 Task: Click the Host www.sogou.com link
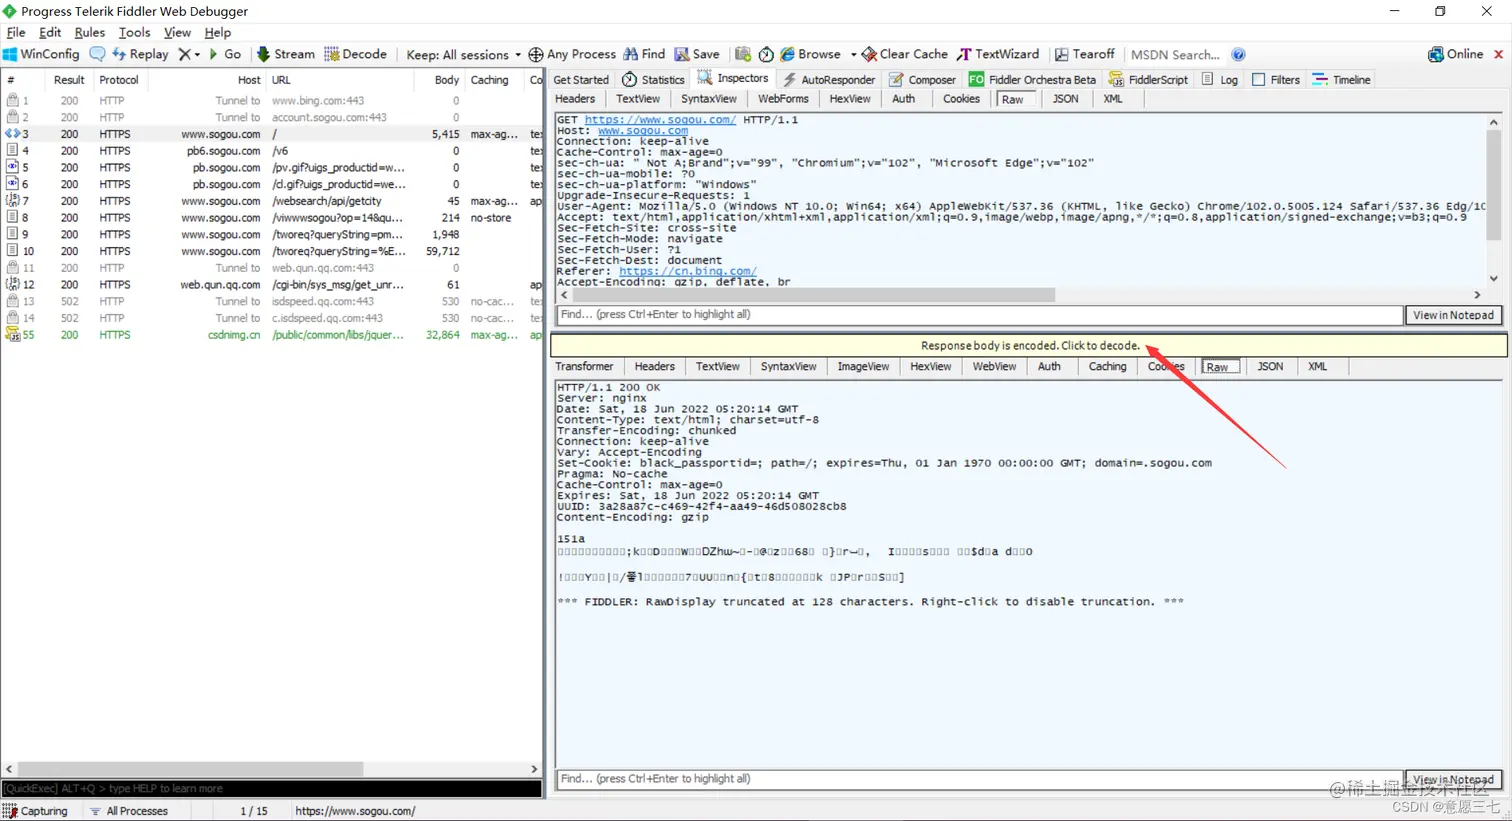click(643, 131)
